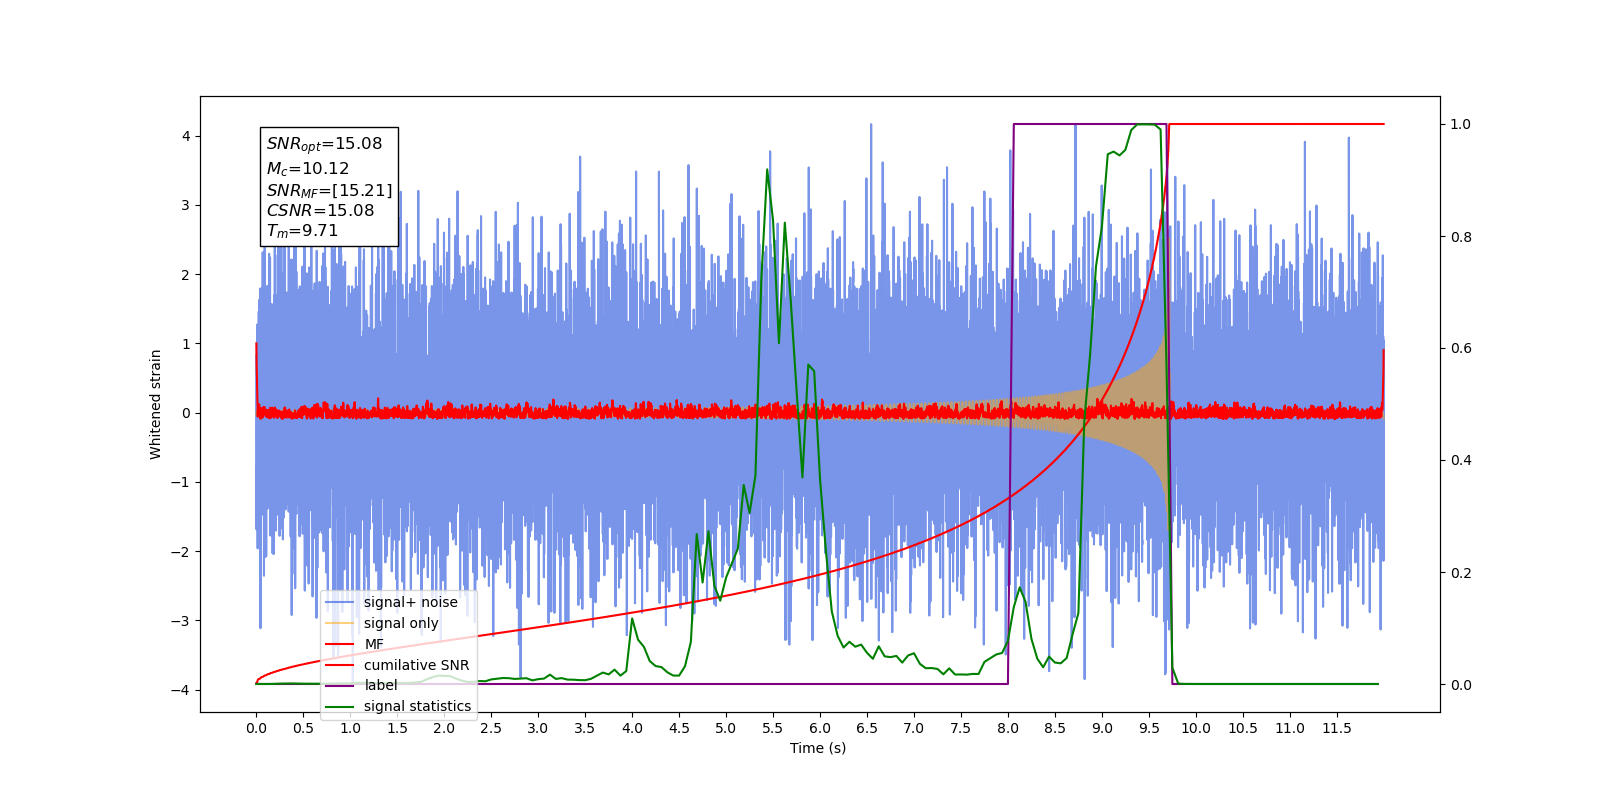Click the purple line legend sample beside 'label'
This screenshot has height=800, width=1600.
point(340,685)
